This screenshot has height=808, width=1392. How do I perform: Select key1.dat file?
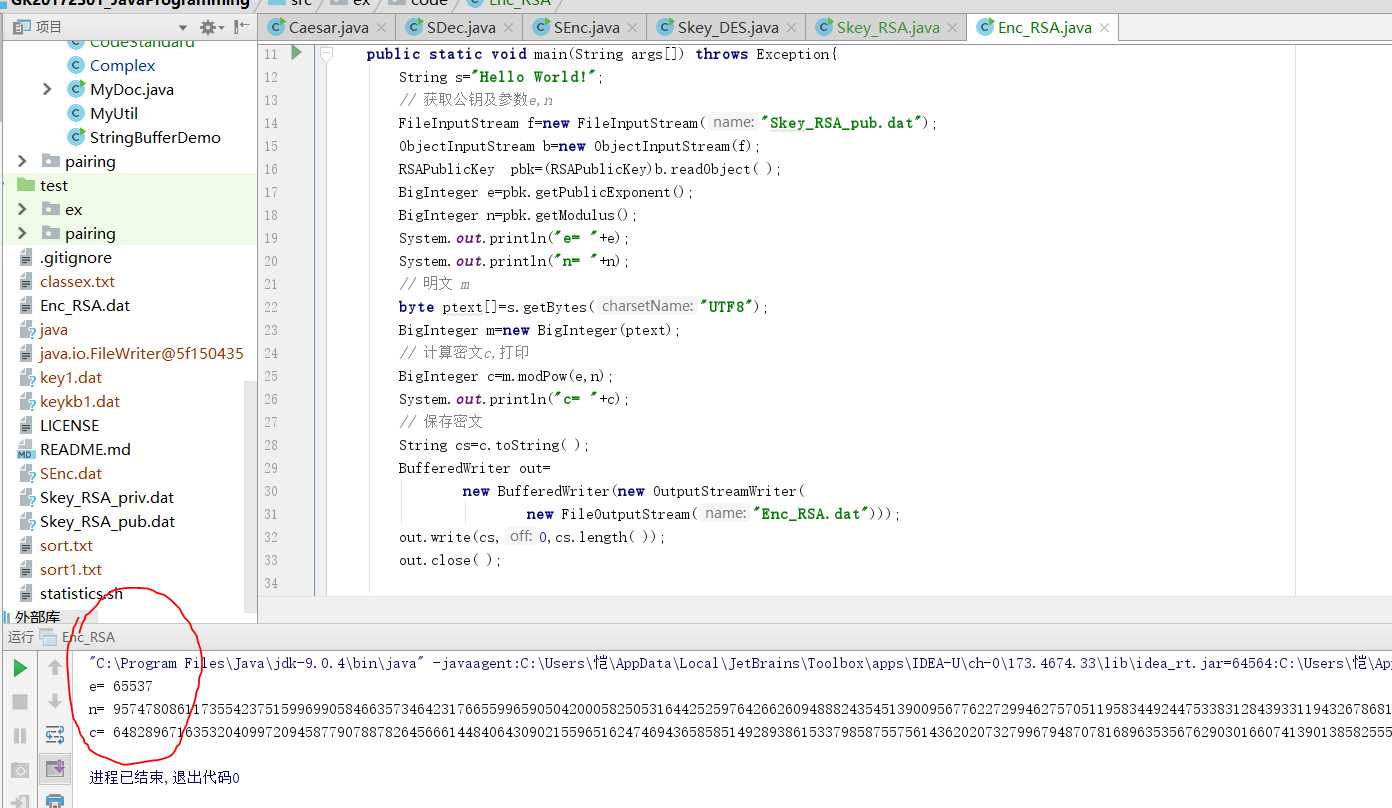click(x=71, y=377)
